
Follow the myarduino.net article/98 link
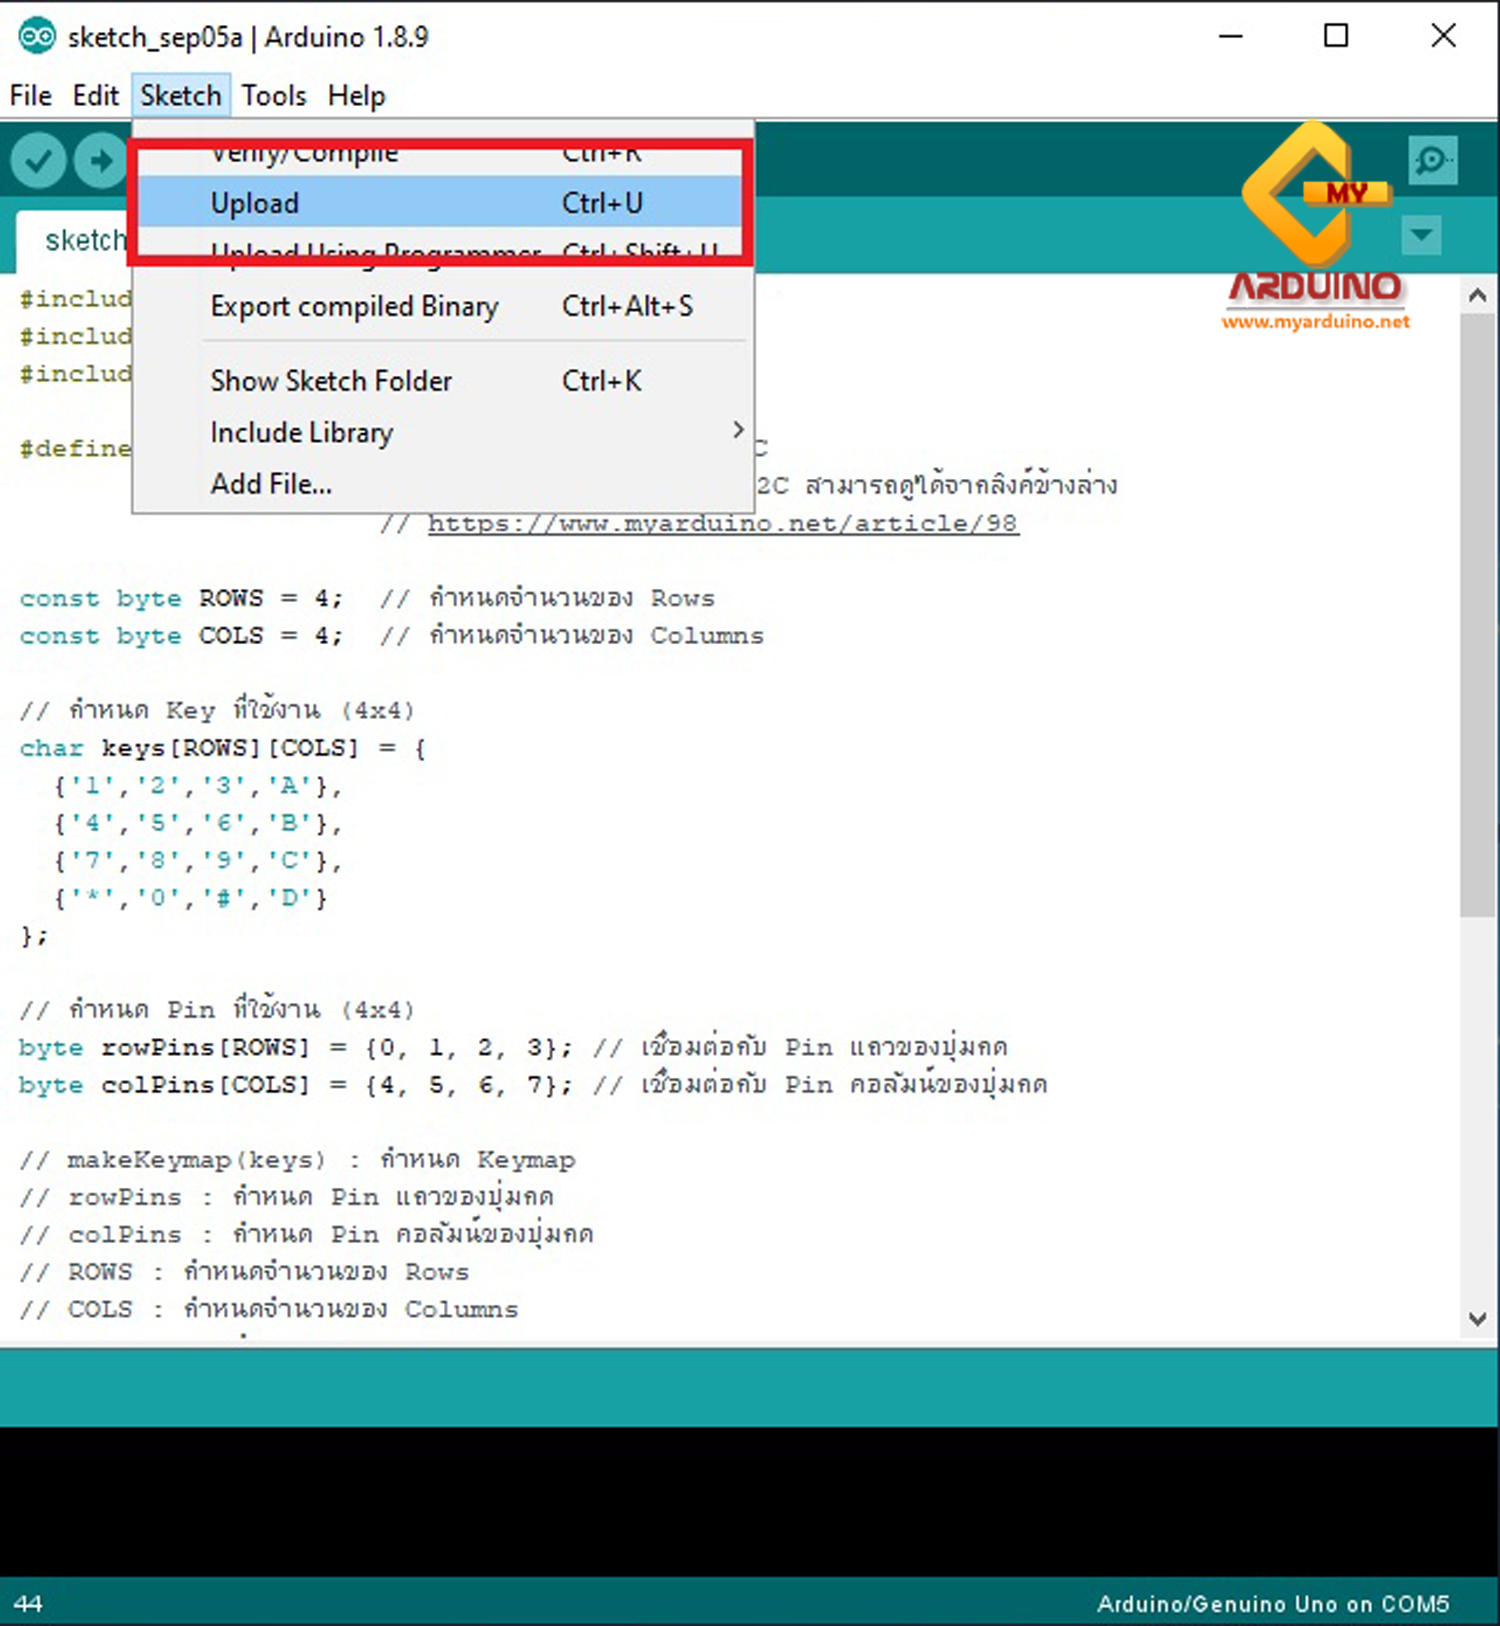click(722, 523)
